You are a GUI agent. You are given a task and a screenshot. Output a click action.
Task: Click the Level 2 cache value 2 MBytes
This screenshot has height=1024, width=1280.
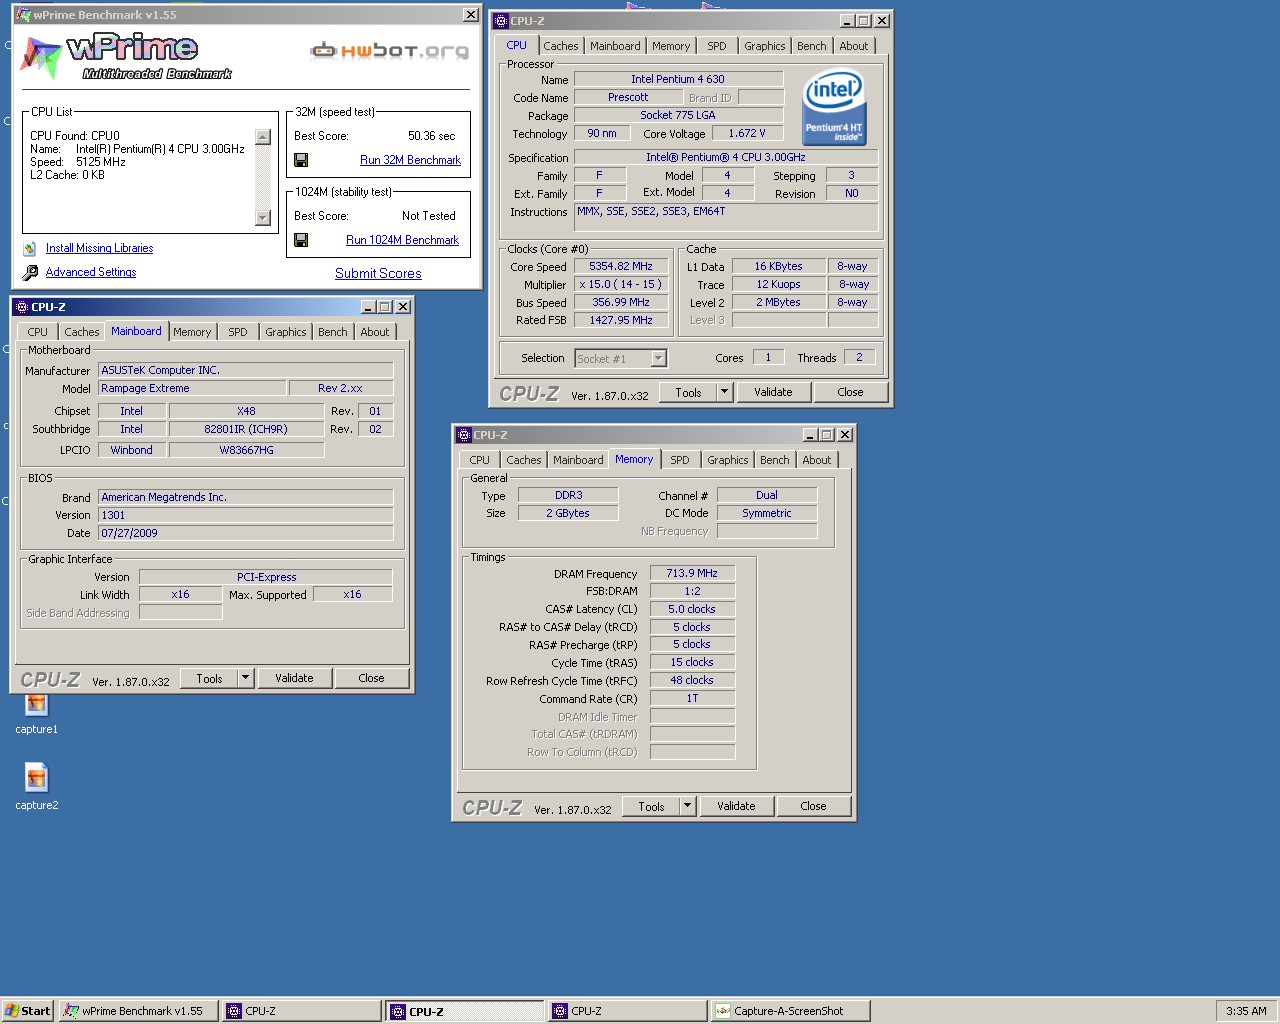[778, 302]
